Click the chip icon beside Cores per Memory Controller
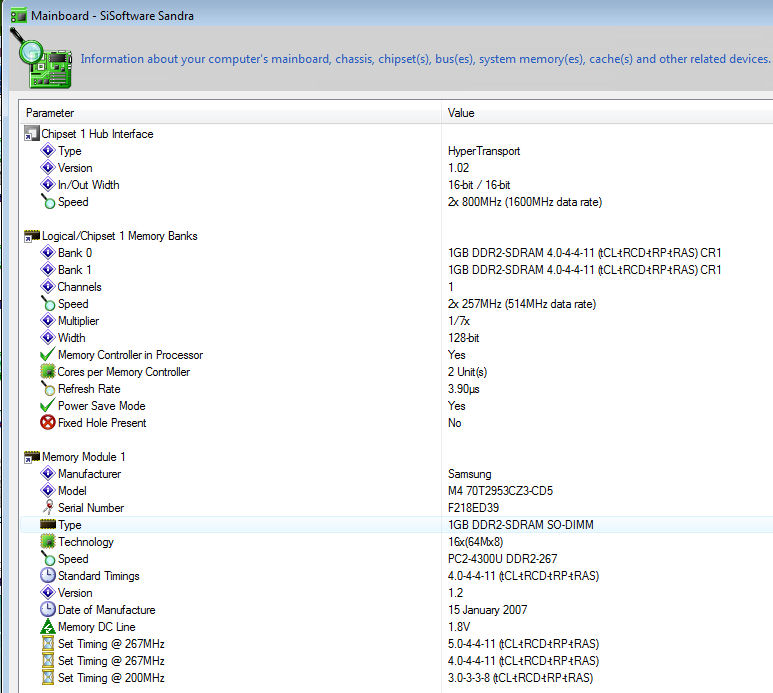773x693 pixels. tap(47, 372)
